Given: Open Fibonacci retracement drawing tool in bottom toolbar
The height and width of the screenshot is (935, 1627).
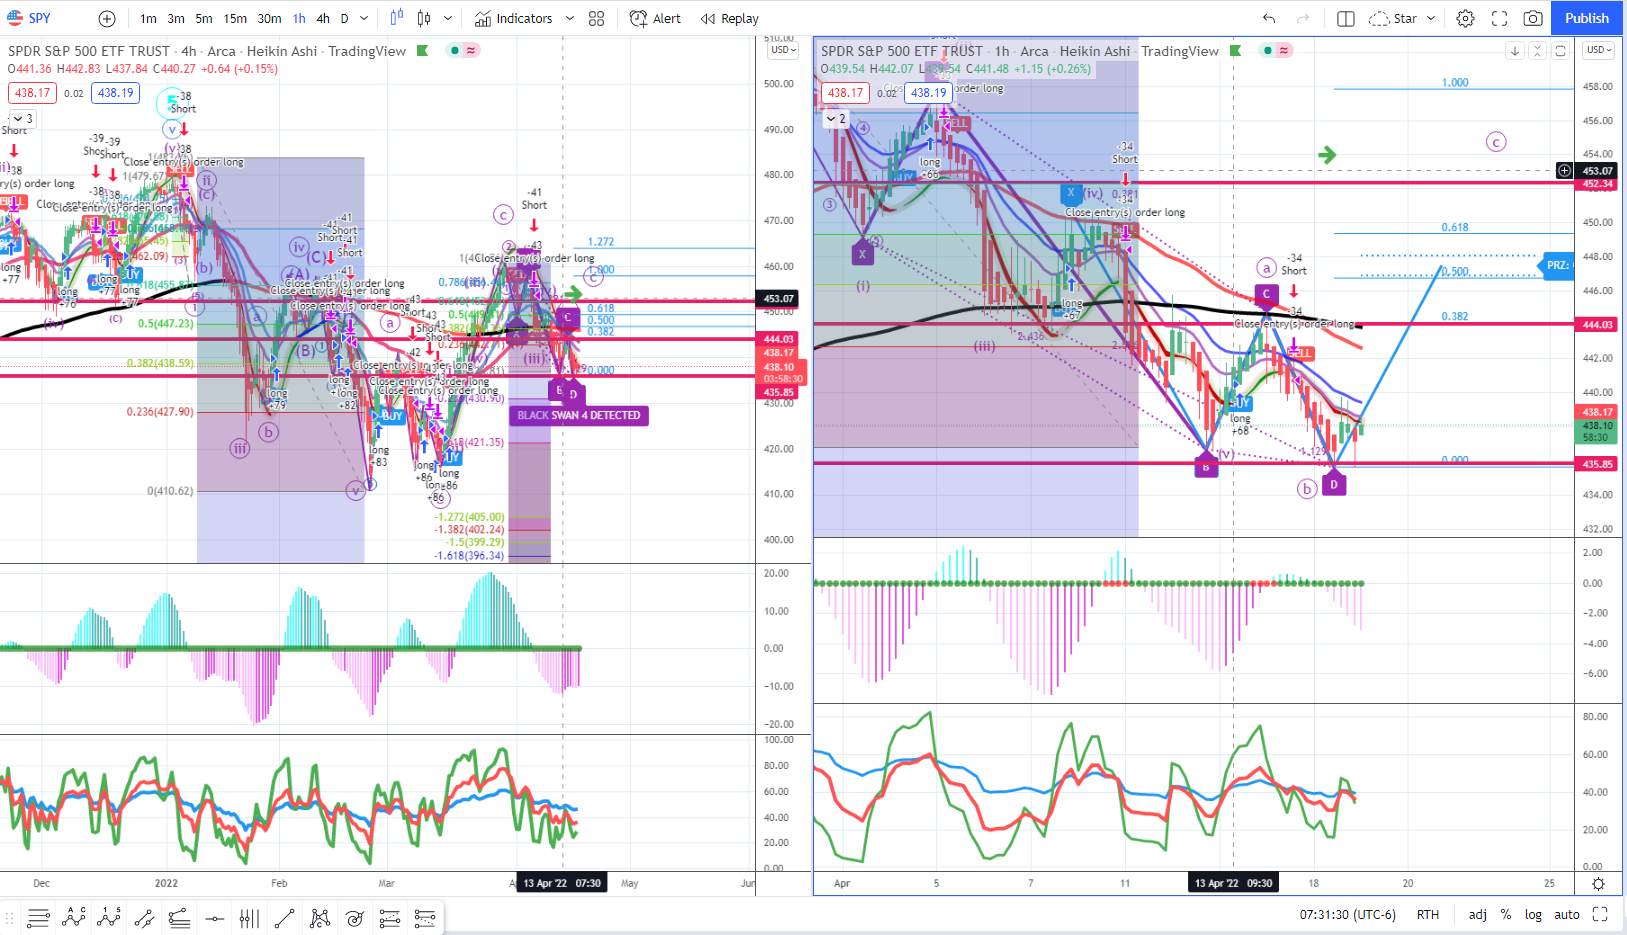Looking at the screenshot, I should point(39,917).
